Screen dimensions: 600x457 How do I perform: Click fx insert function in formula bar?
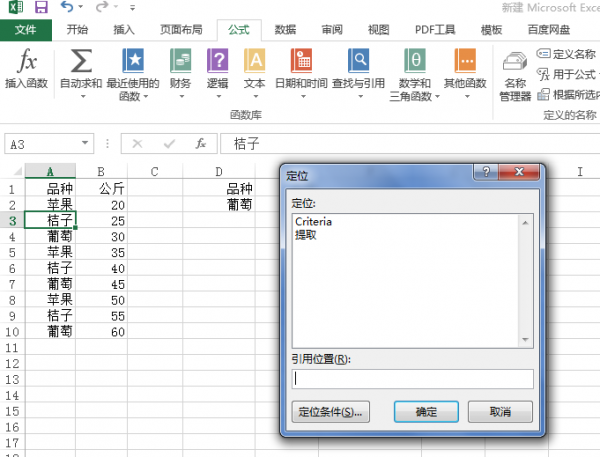click(201, 144)
